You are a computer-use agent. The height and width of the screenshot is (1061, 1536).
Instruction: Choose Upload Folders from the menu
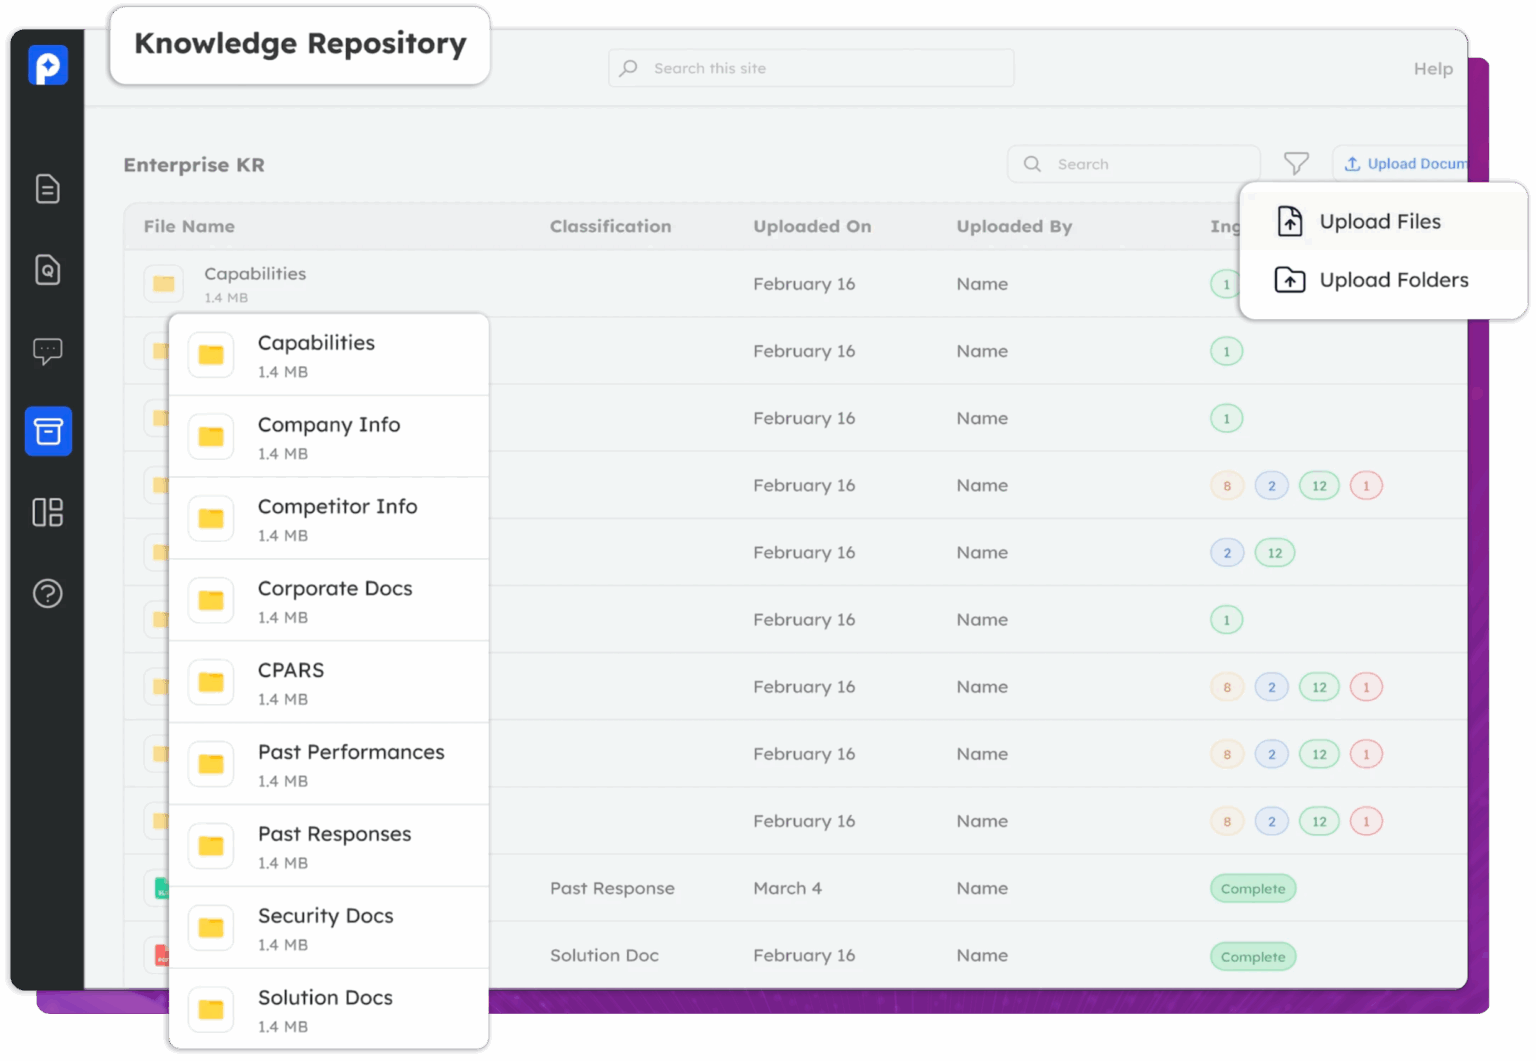coord(1394,280)
